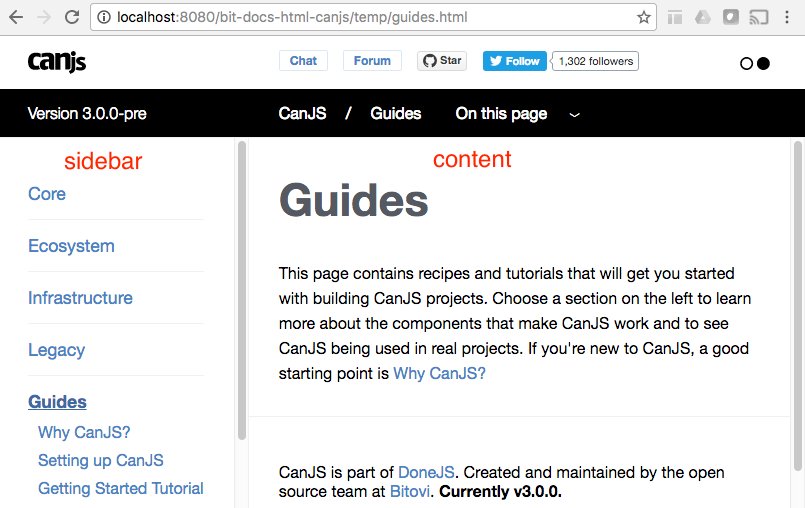
Task: Open Why CanJS? in the sidebar
Action: pos(84,432)
